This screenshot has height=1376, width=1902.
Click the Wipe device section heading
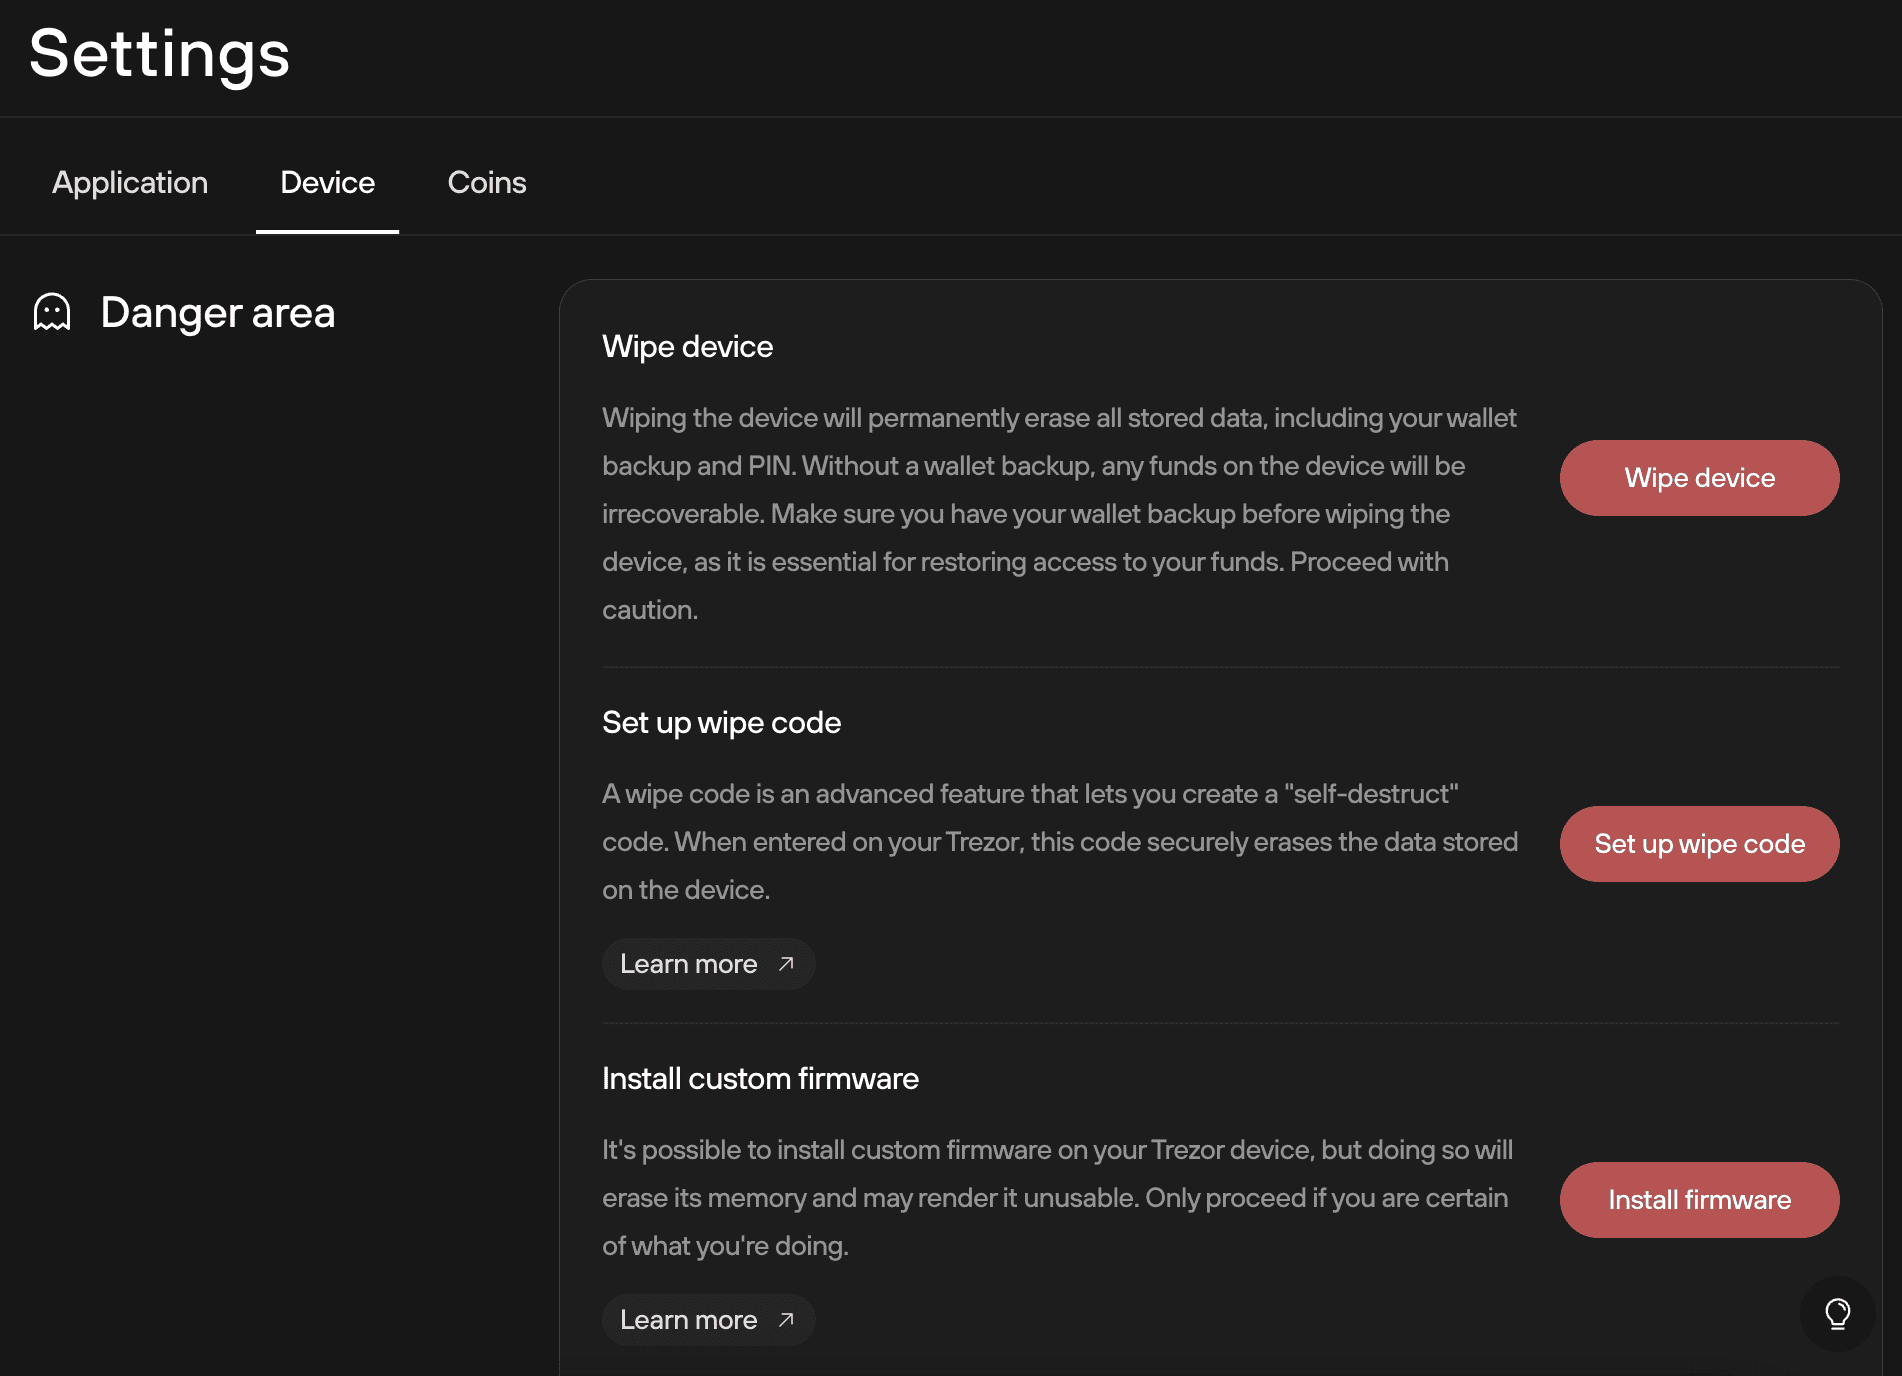pyautogui.click(x=688, y=346)
